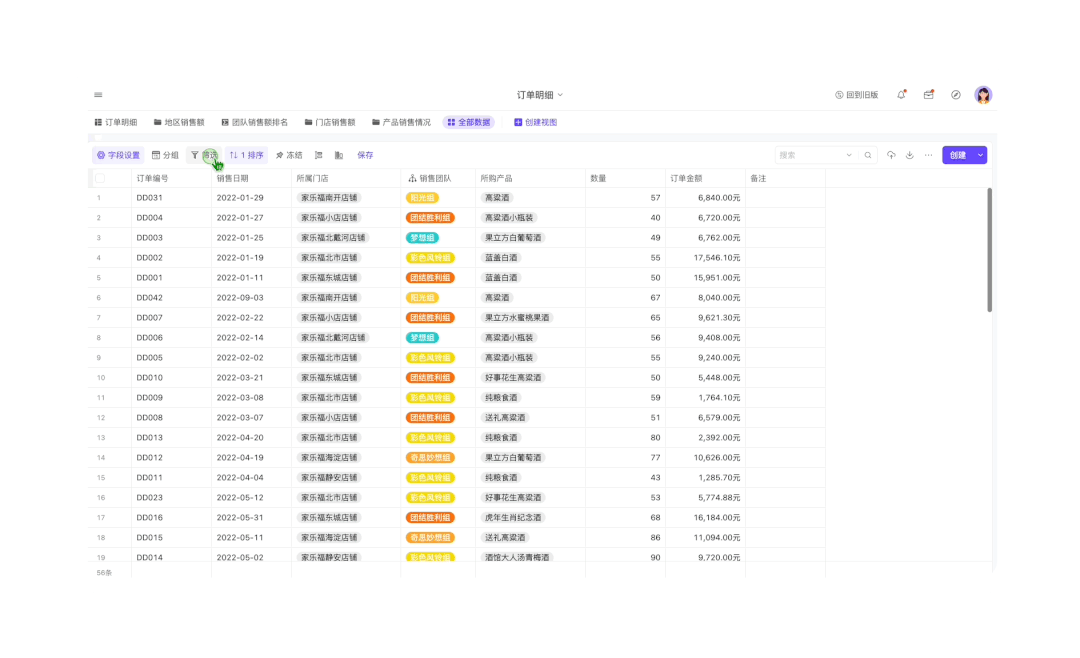Switch to the 地区销售额 view tab
This screenshot has height=658, width=1080.
[179, 123]
